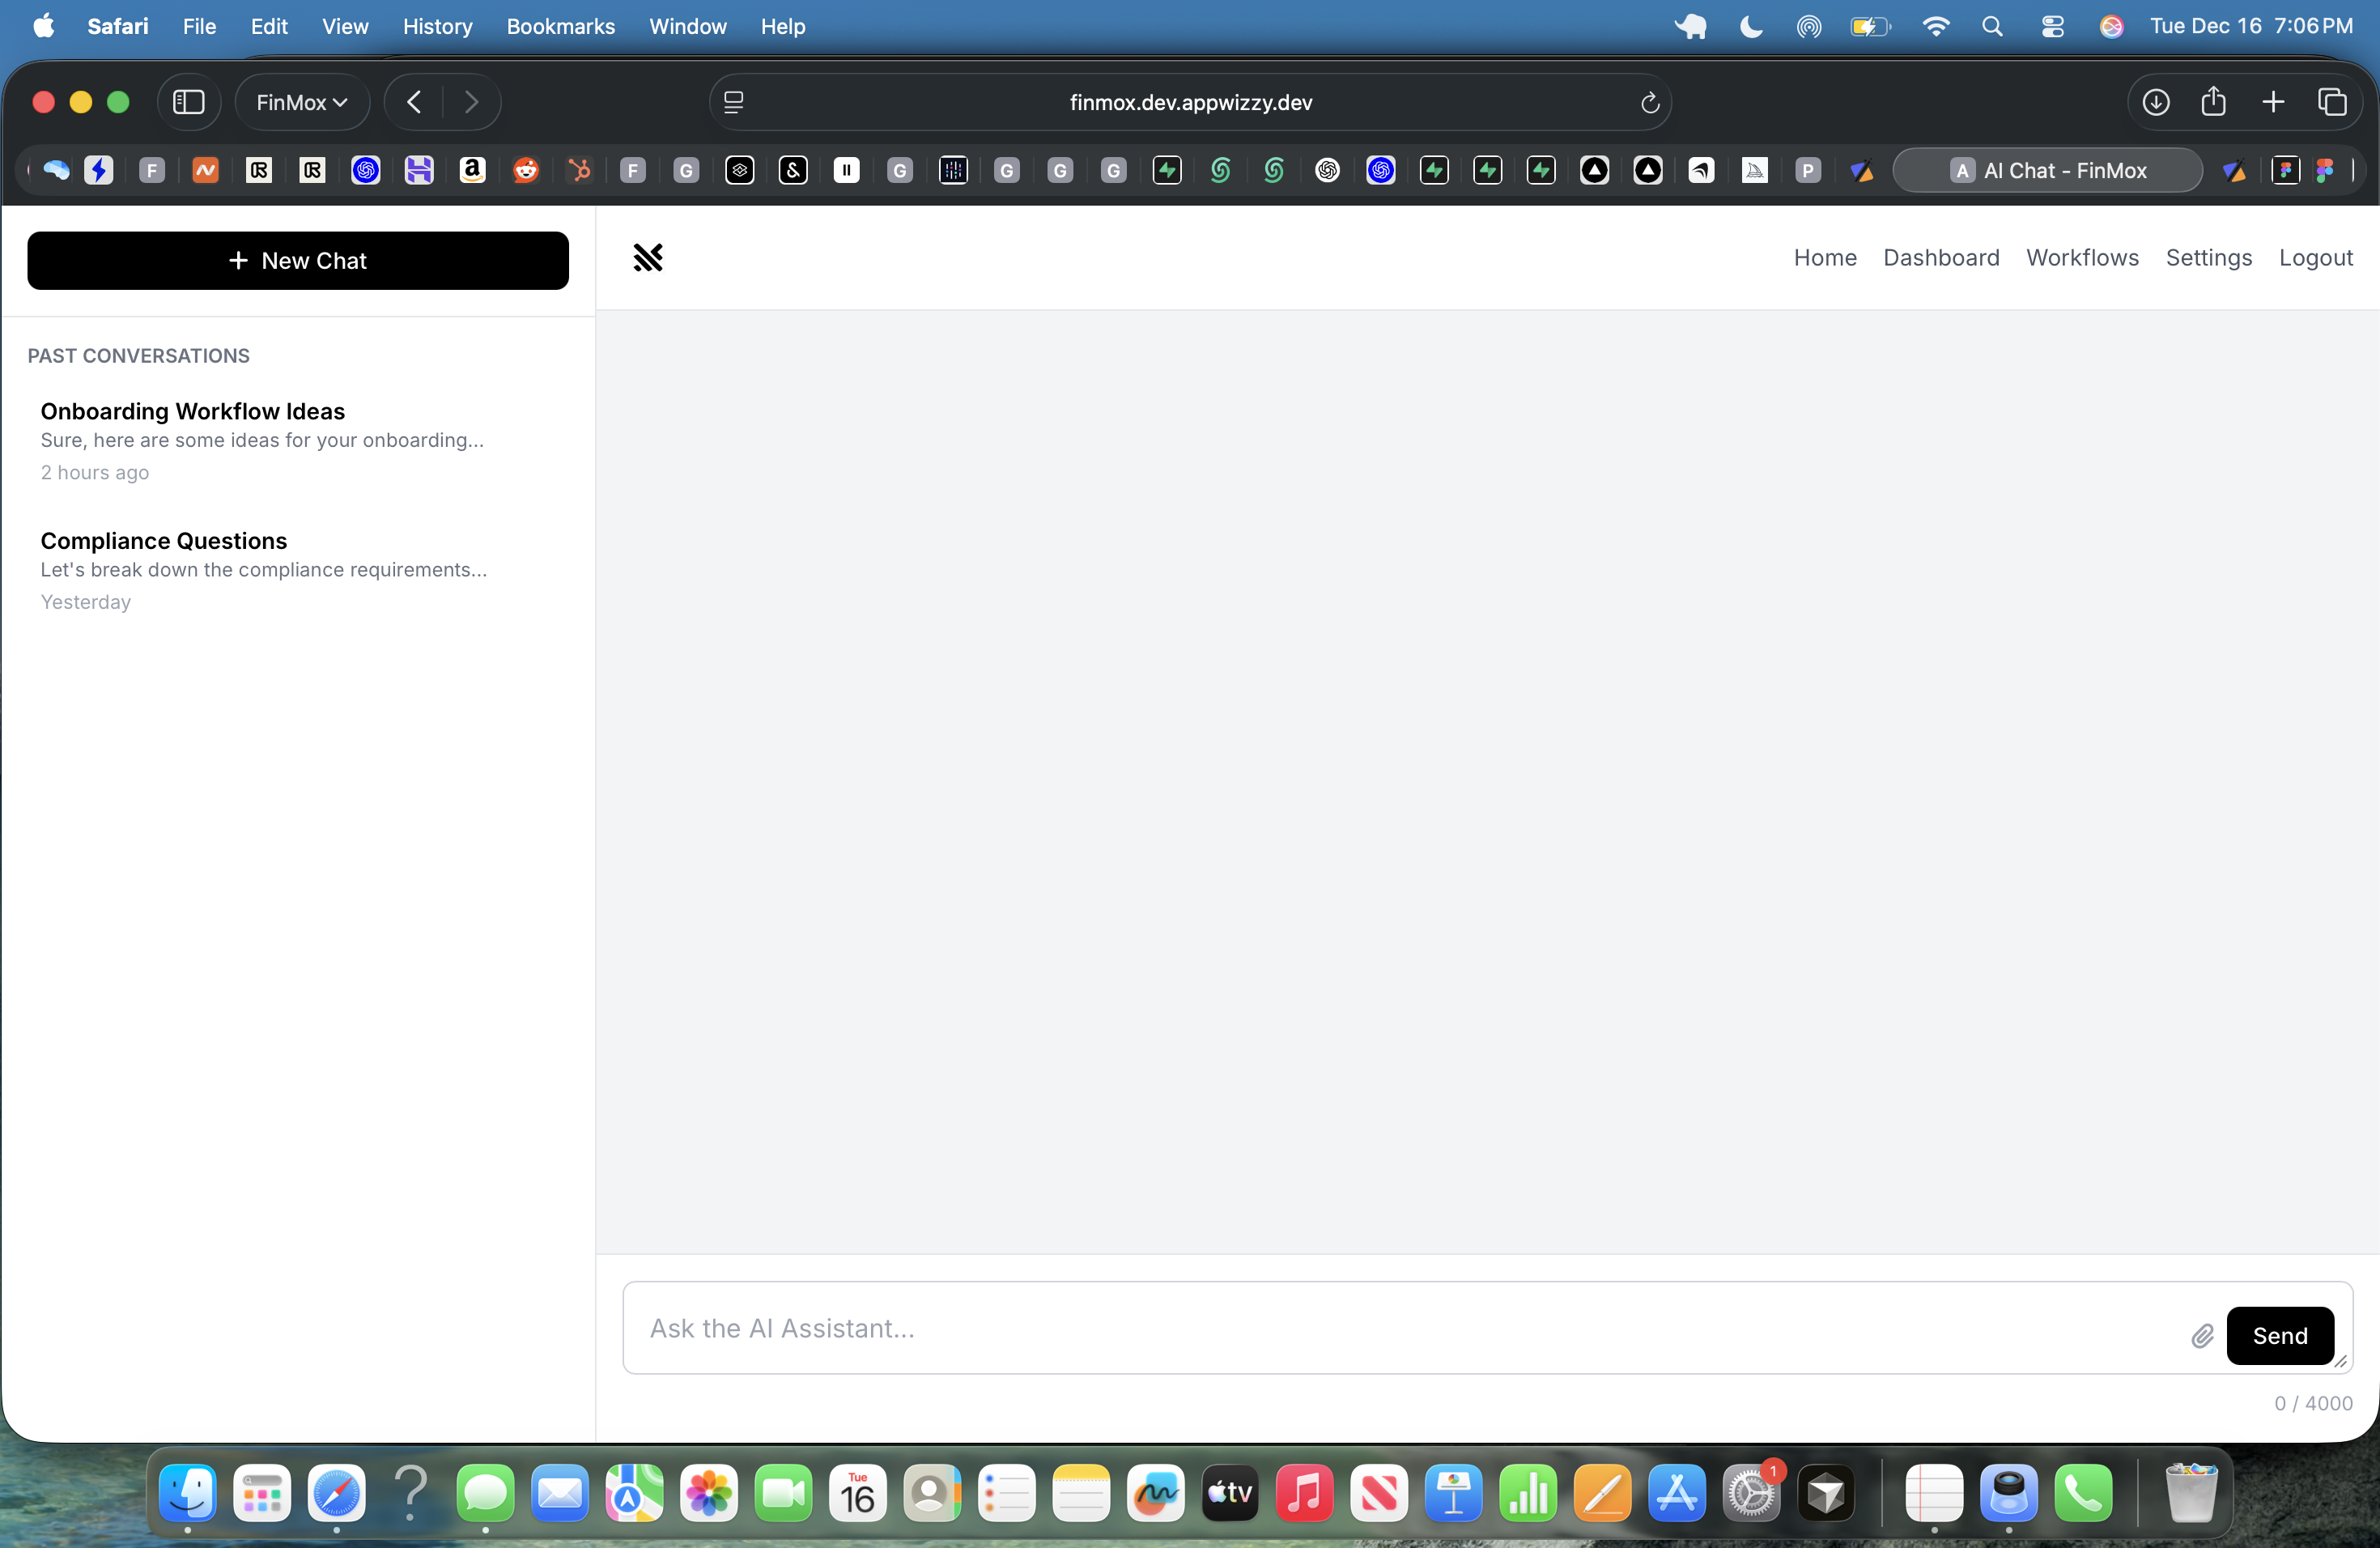Click the Reddit pinned tab icon

pyautogui.click(x=526, y=170)
